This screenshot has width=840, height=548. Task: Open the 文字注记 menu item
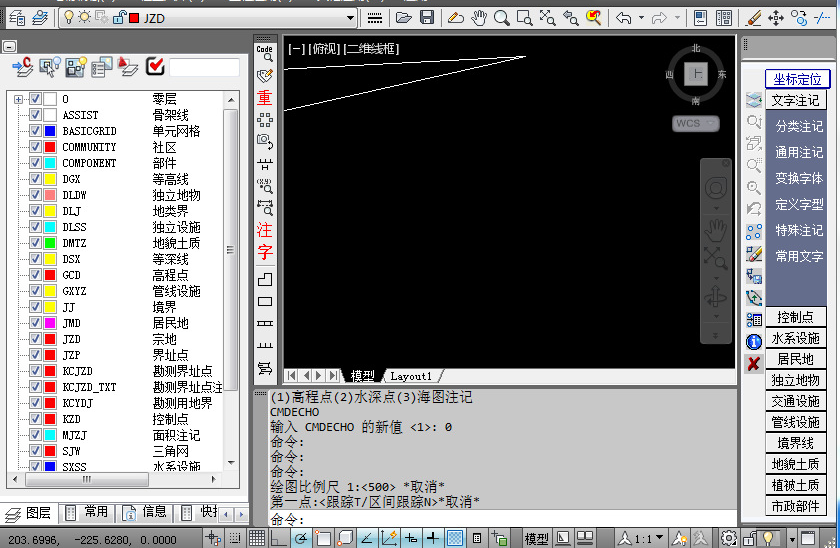[796, 100]
